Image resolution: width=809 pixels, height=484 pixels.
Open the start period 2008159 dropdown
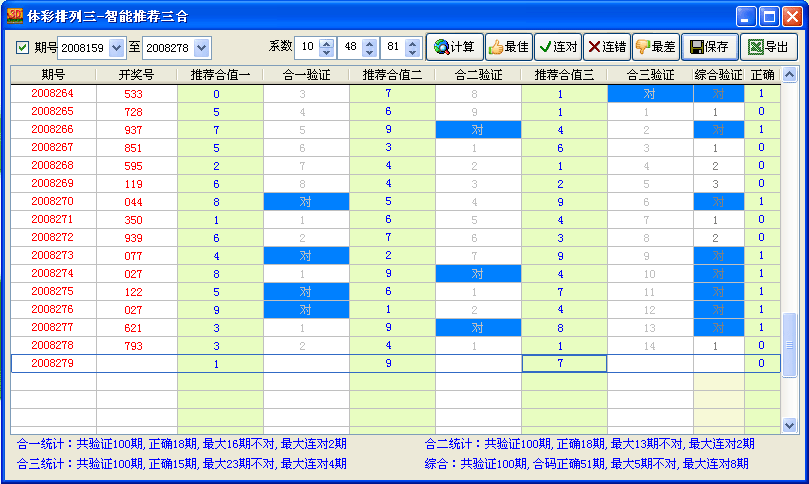click(116, 47)
